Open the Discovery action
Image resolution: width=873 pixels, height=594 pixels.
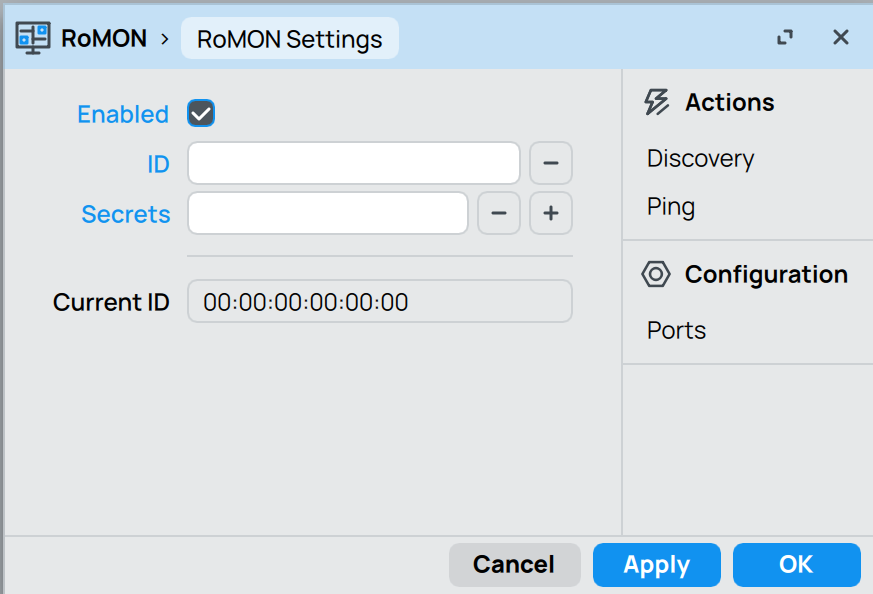[x=700, y=158]
